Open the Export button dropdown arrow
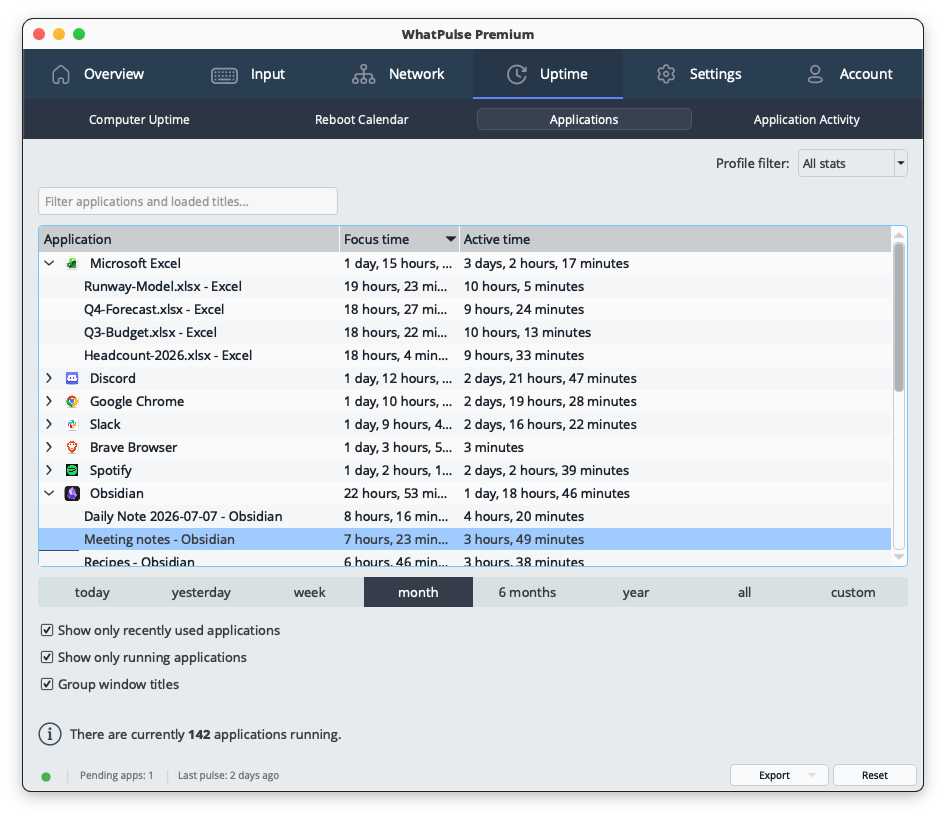The height and width of the screenshot is (818, 946). (811, 775)
